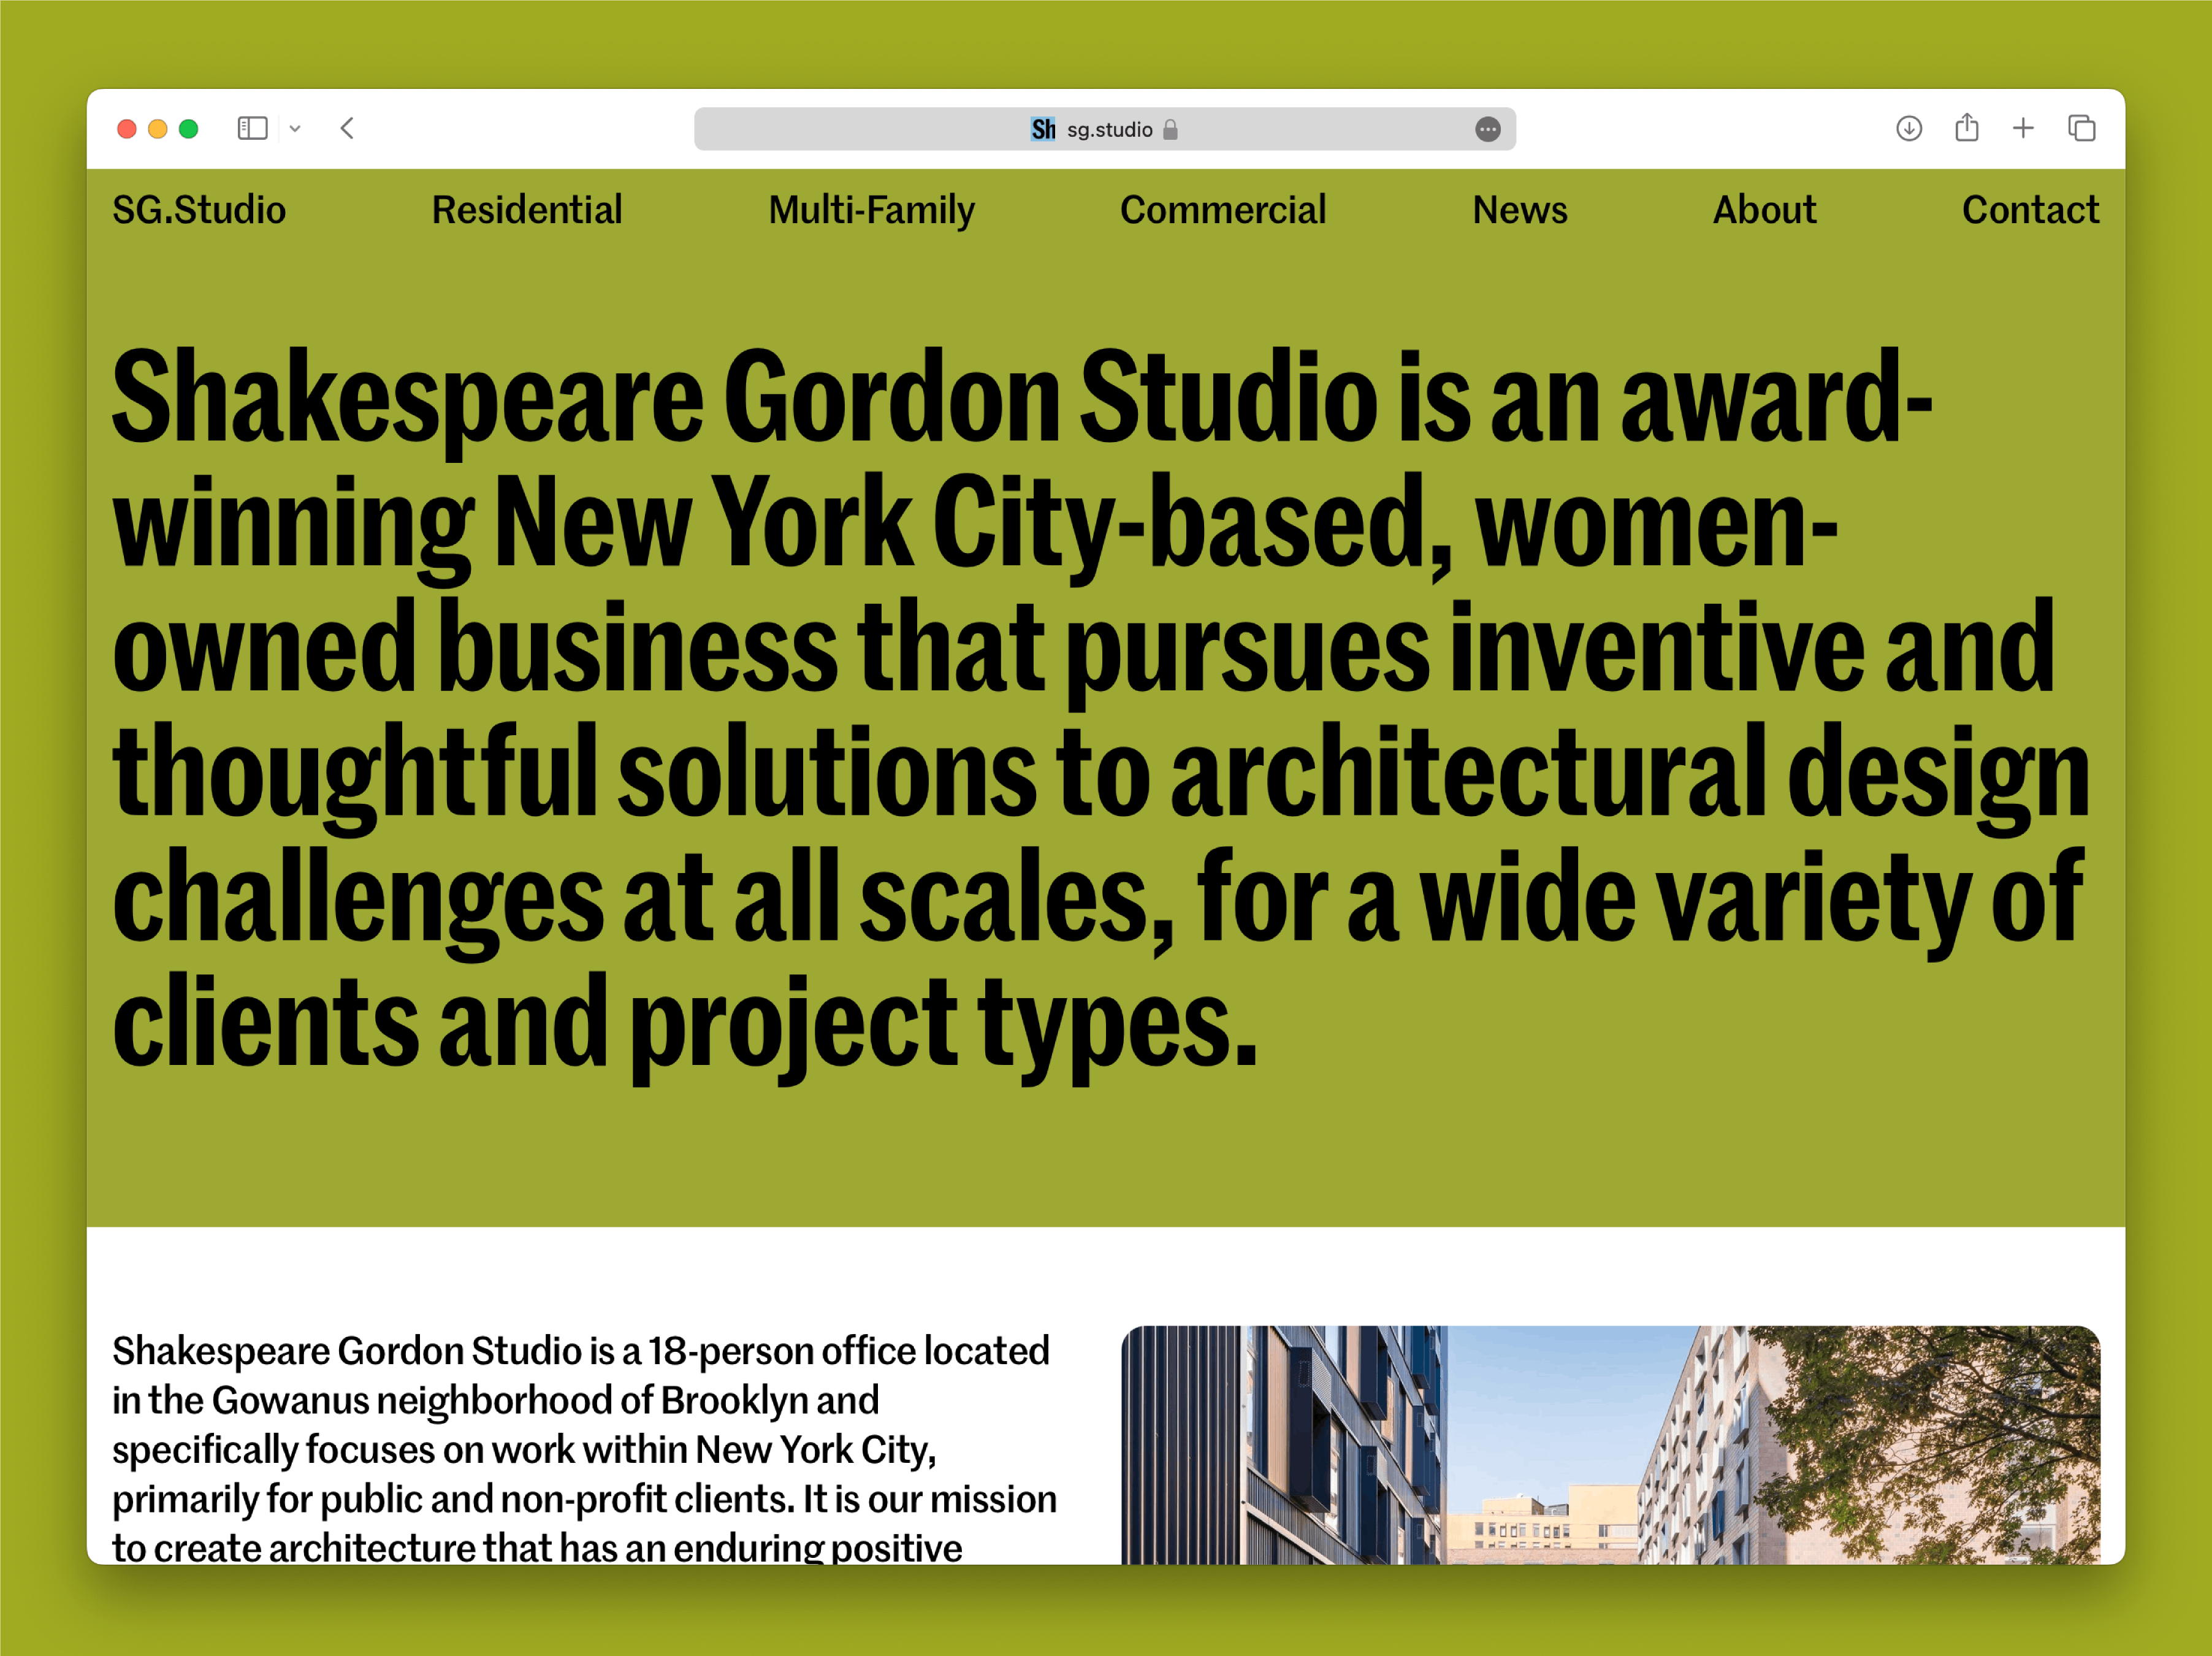Image resolution: width=2212 pixels, height=1656 pixels.
Task: Show tab overview icon
Action: pyautogui.click(x=2082, y=128)
